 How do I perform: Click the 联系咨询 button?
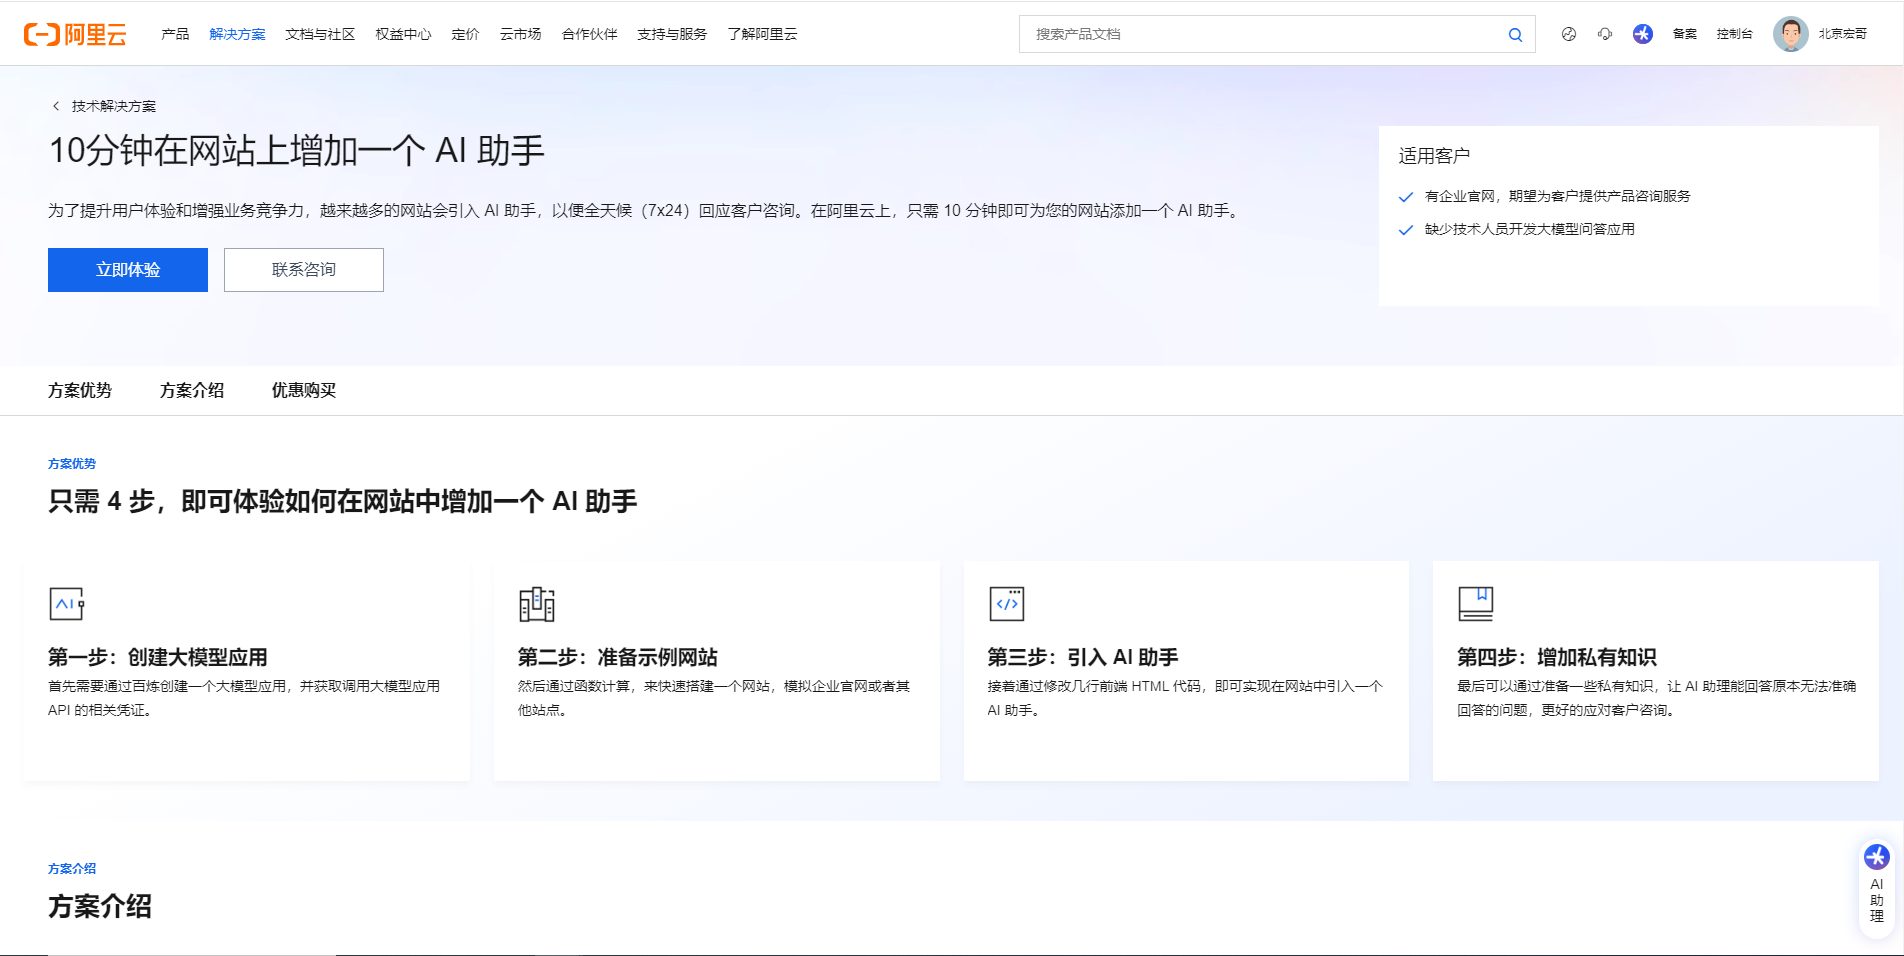tap(304, 270)
